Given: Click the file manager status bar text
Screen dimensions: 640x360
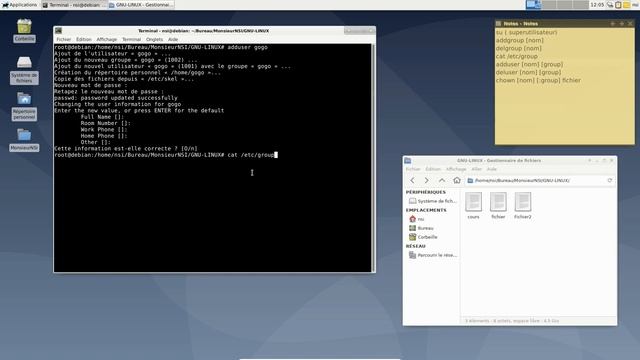Looking at the screenshot, I should [x=512, y=321].
